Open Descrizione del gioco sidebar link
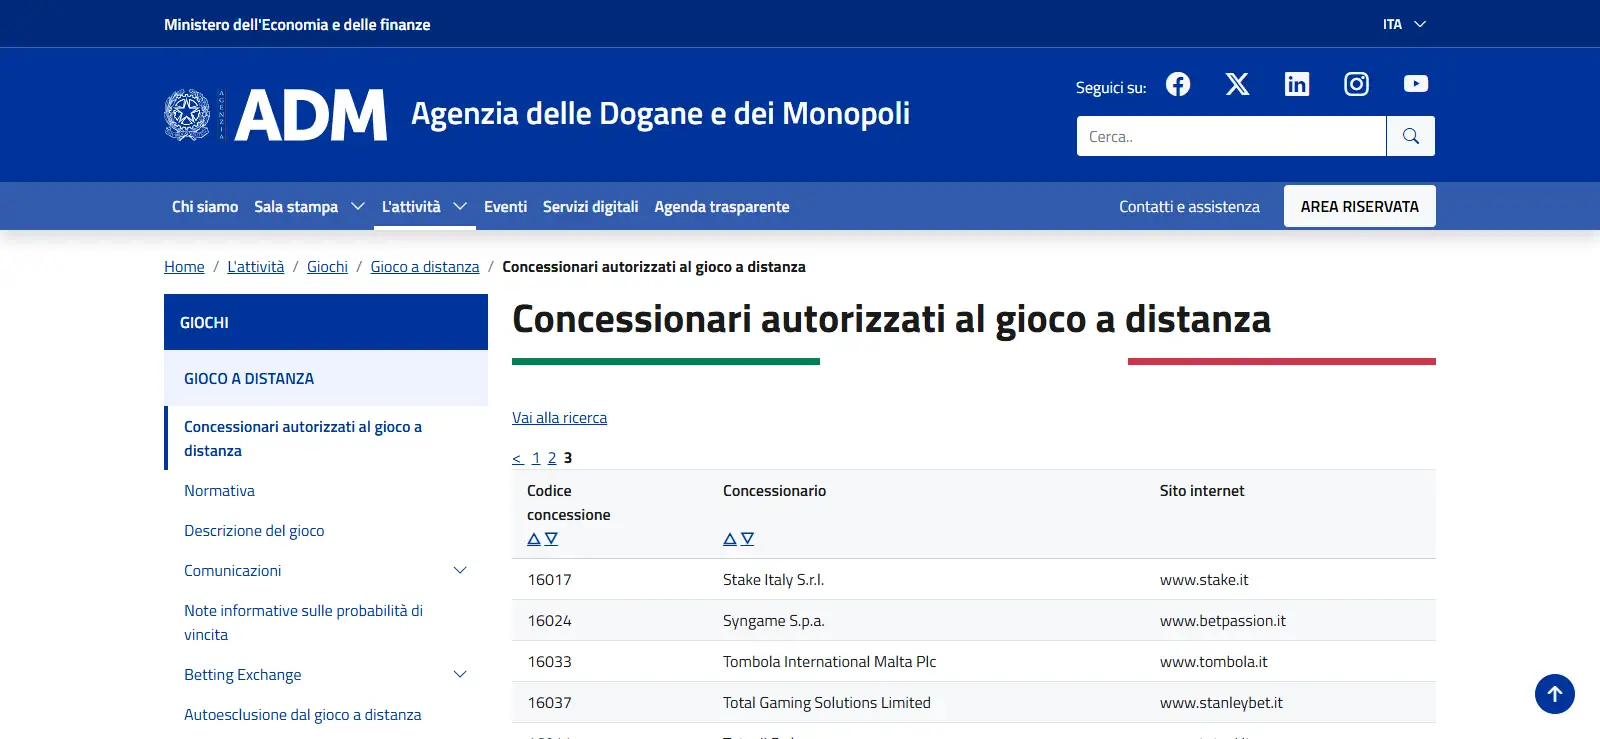The image size is (1600, 739). [x=254, y=531]
